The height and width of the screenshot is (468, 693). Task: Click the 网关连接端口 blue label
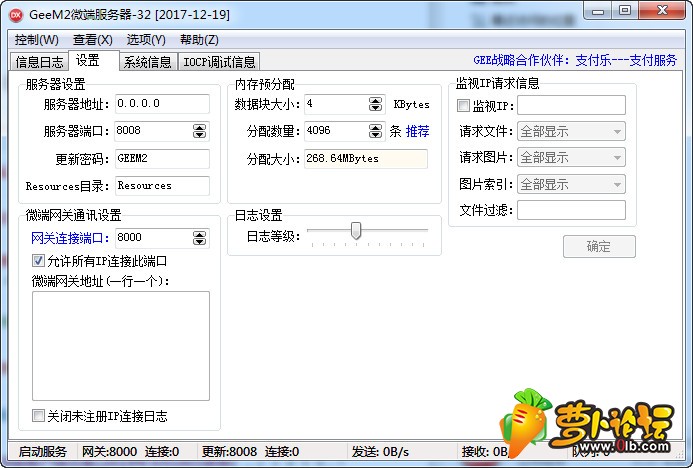[x=70, y=238]
